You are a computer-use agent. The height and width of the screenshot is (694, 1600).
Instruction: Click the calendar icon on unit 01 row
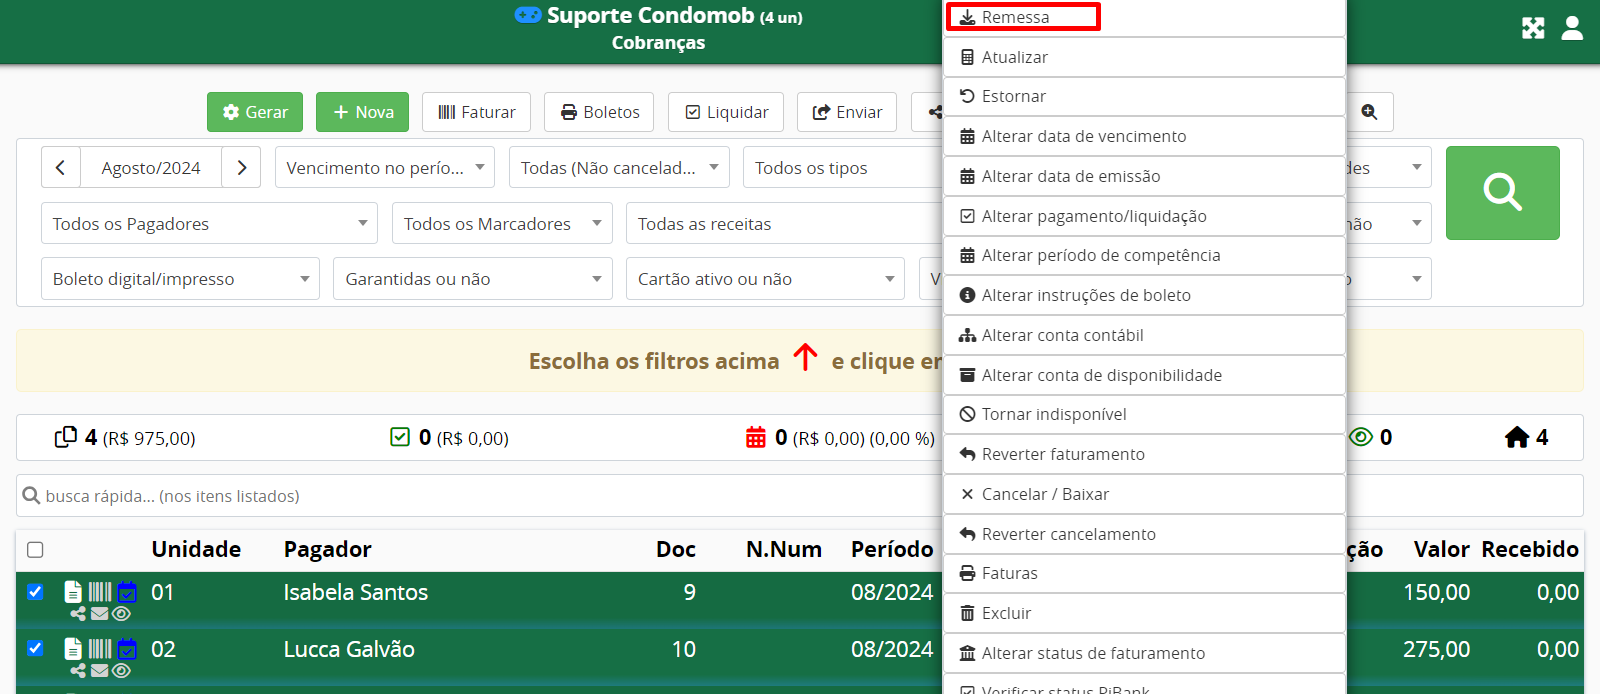click(127, 592)
